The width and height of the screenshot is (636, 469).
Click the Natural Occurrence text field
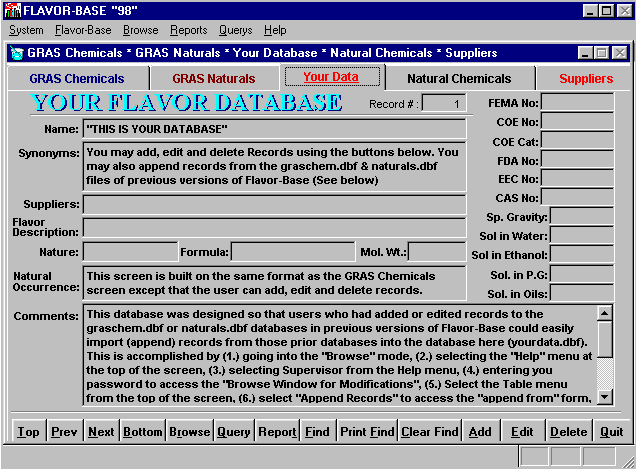[275, 283]
